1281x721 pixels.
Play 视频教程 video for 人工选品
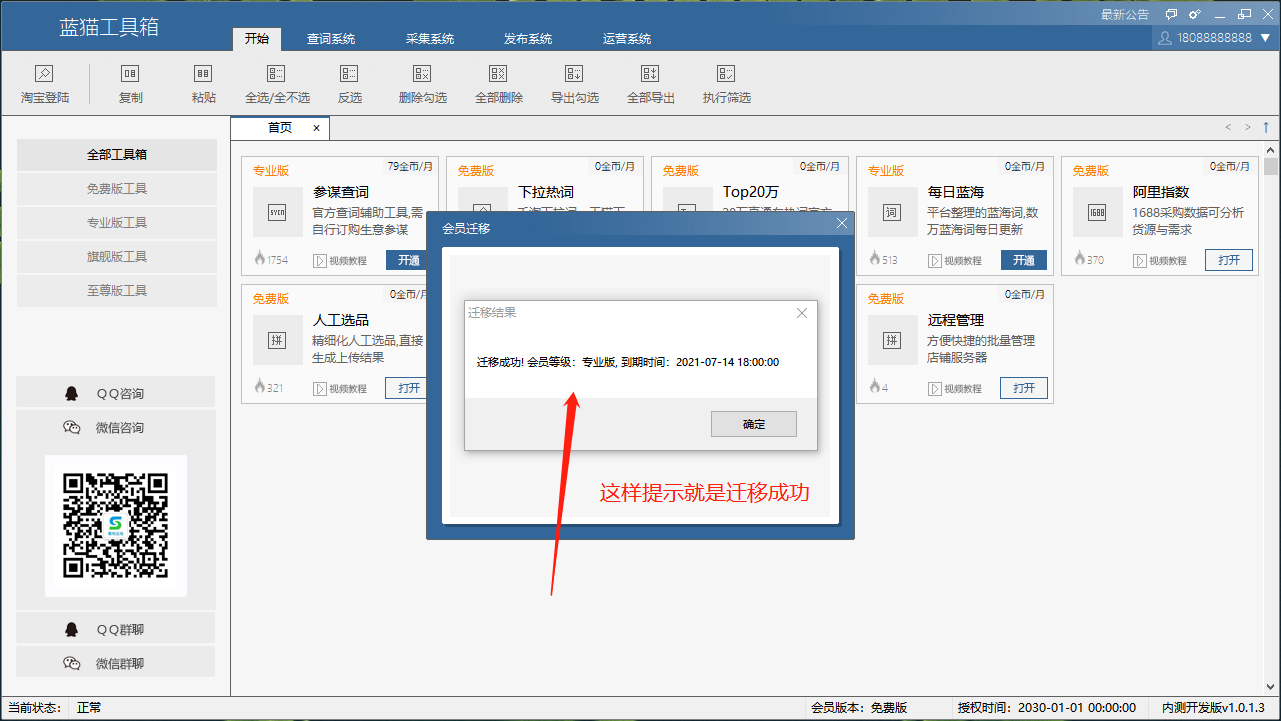(340, 388)
